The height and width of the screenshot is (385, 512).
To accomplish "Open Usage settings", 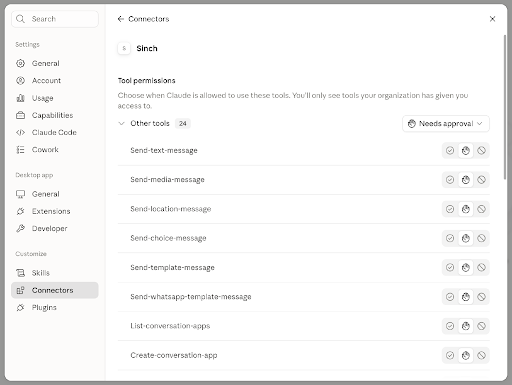I will [55, 98].
